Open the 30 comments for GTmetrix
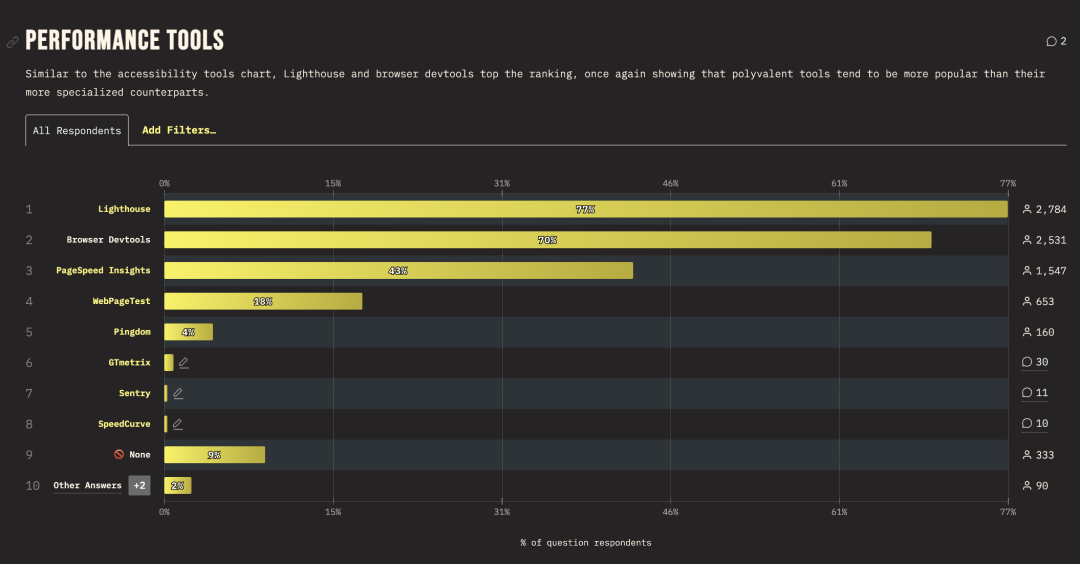This screenshot has width=1080, height=564. (x=1035, y=362)
